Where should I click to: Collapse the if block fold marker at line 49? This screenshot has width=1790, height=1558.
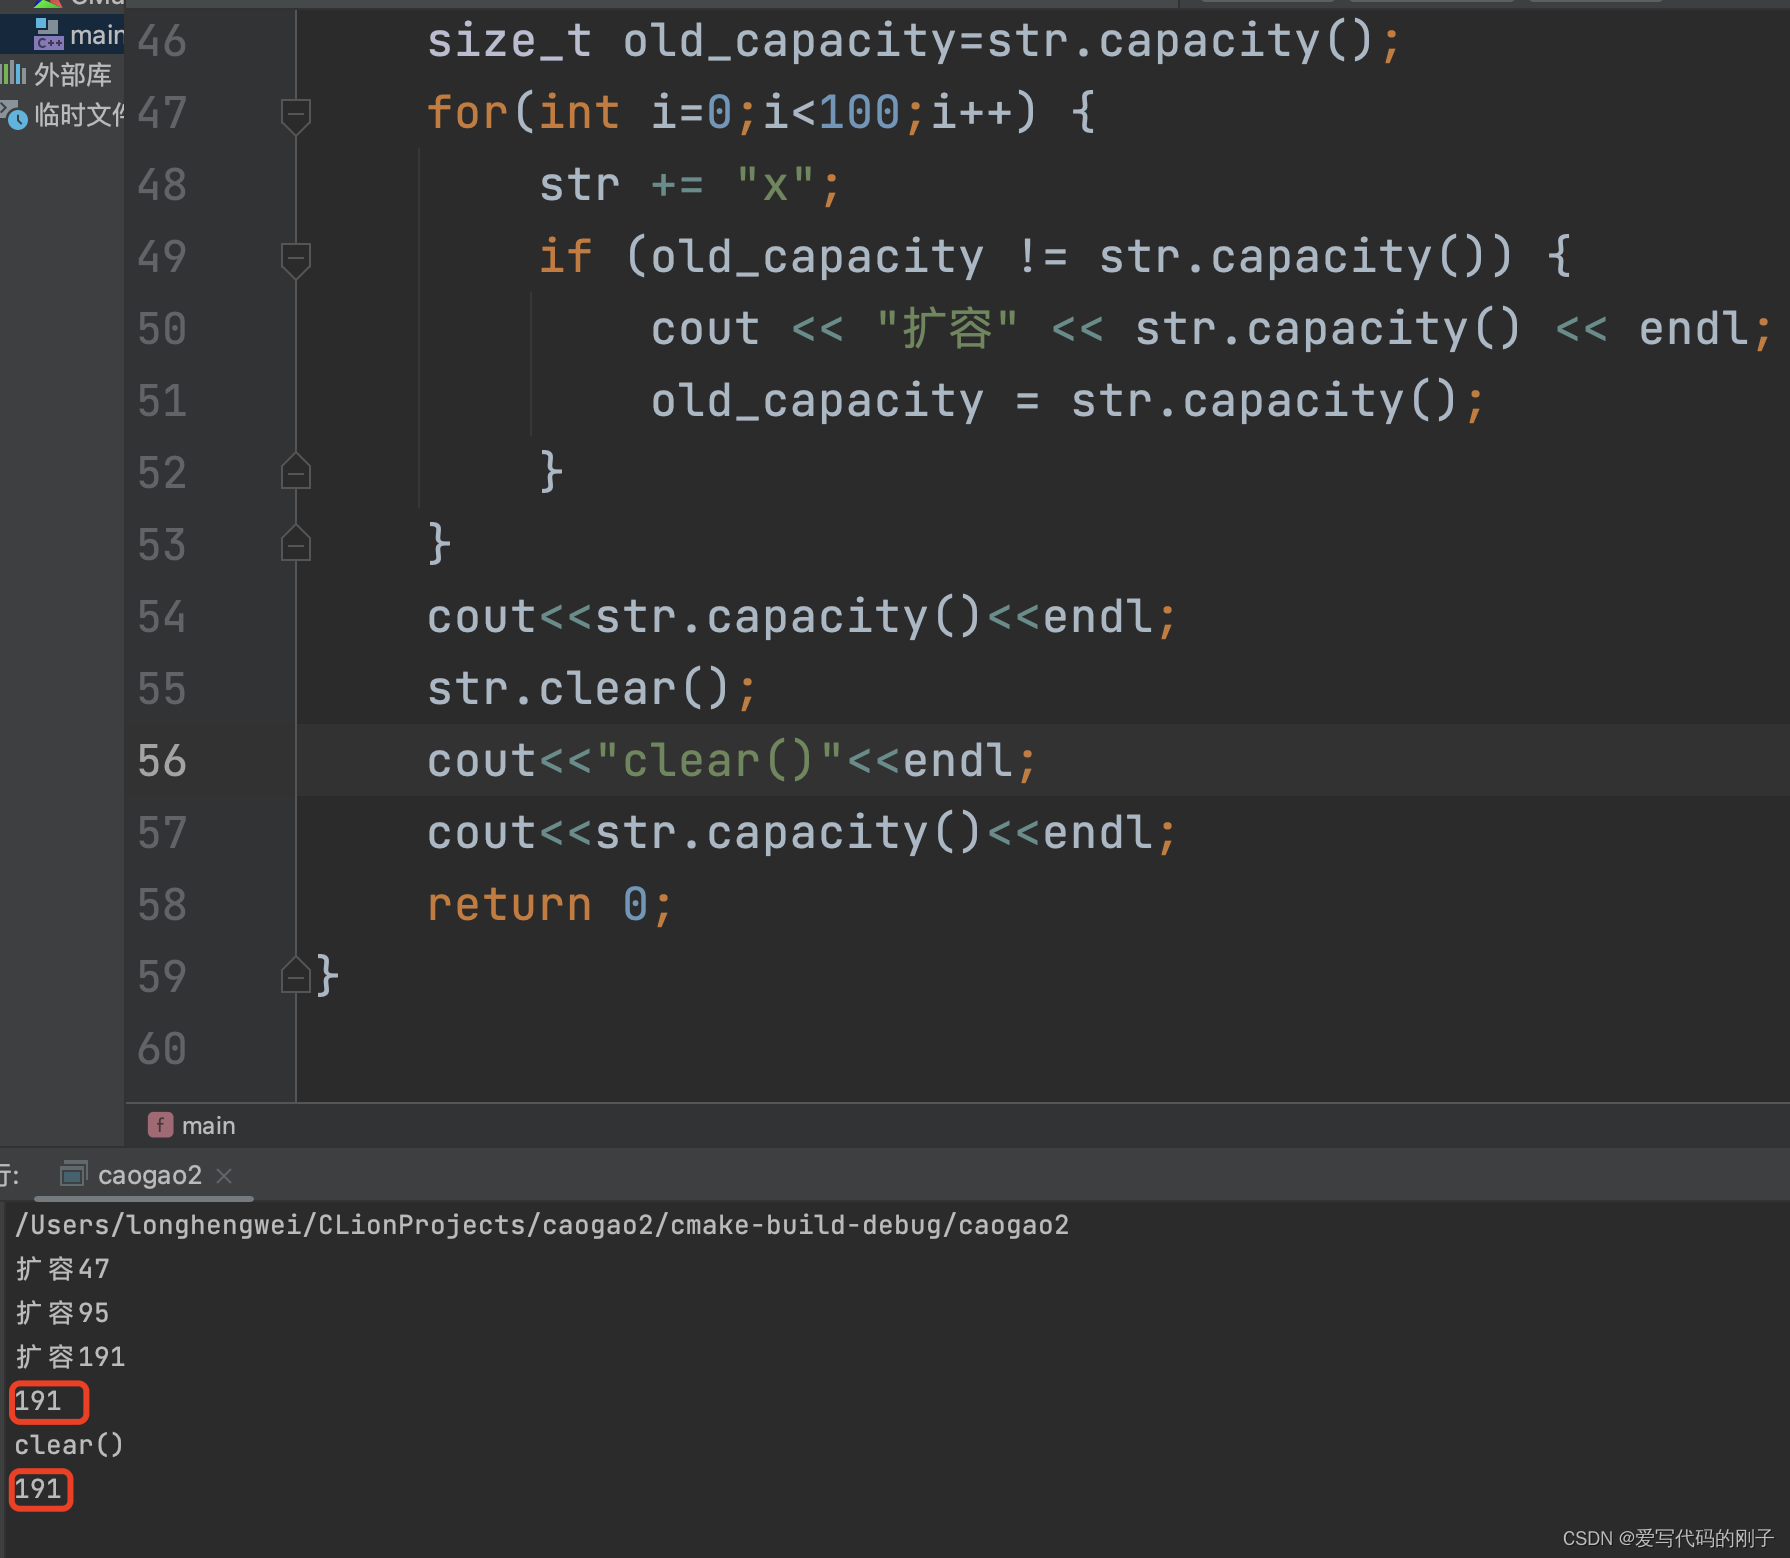296,260
